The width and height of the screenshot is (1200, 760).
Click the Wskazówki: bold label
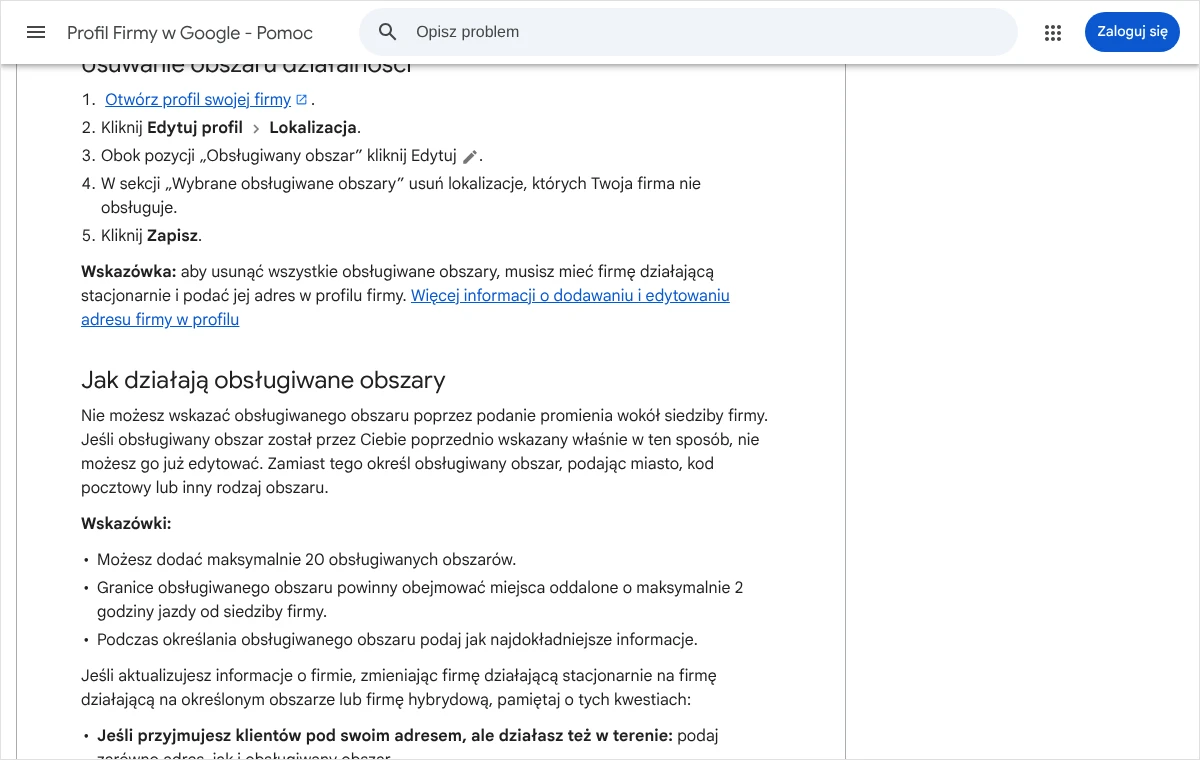click(126, 524)
